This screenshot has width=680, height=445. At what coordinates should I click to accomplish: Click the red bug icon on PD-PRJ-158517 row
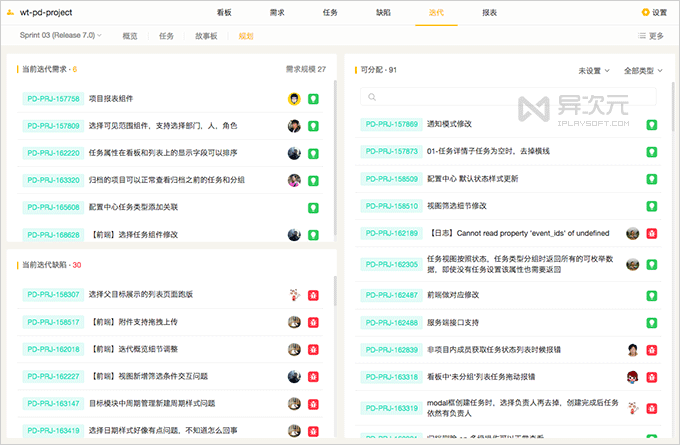pyautogui.click(x=313, y=322)
